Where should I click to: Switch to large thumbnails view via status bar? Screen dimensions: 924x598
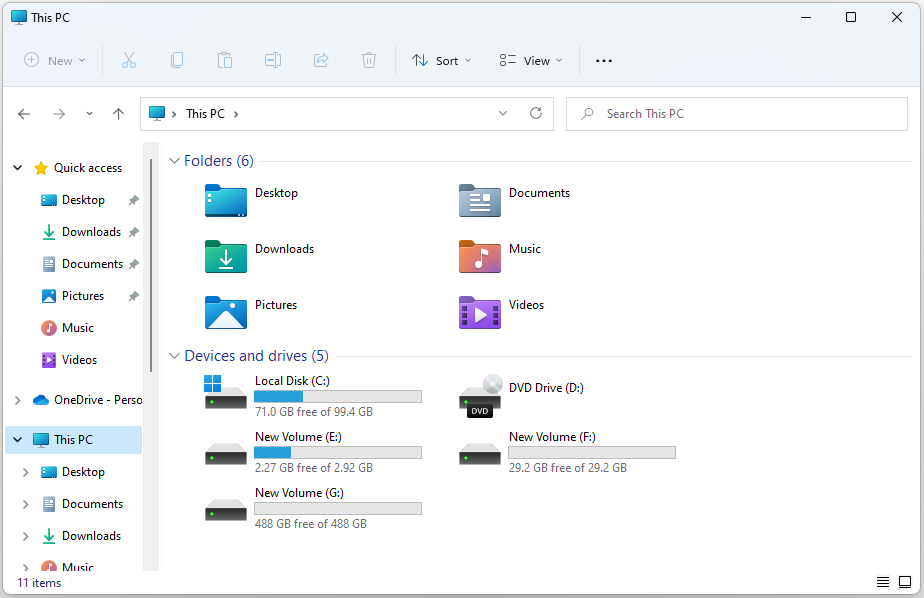pos(907,581)
